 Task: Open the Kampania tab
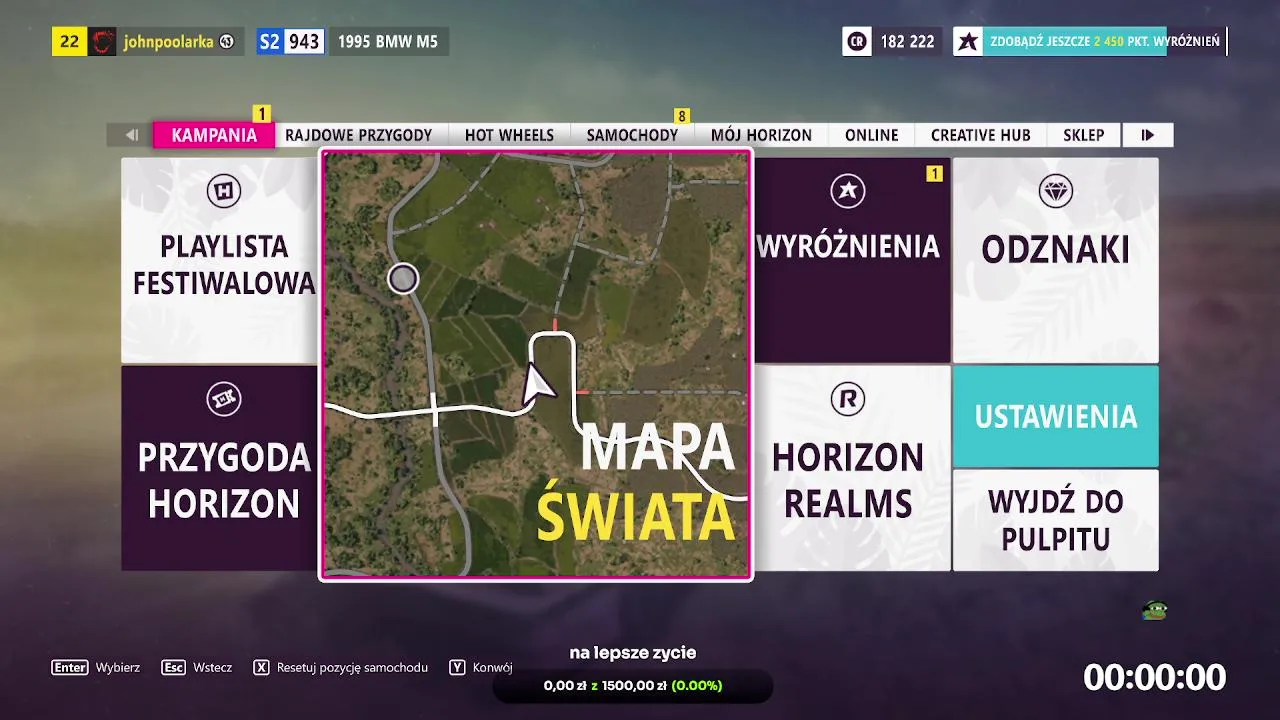pyautogui.click(x=214, y=135)
